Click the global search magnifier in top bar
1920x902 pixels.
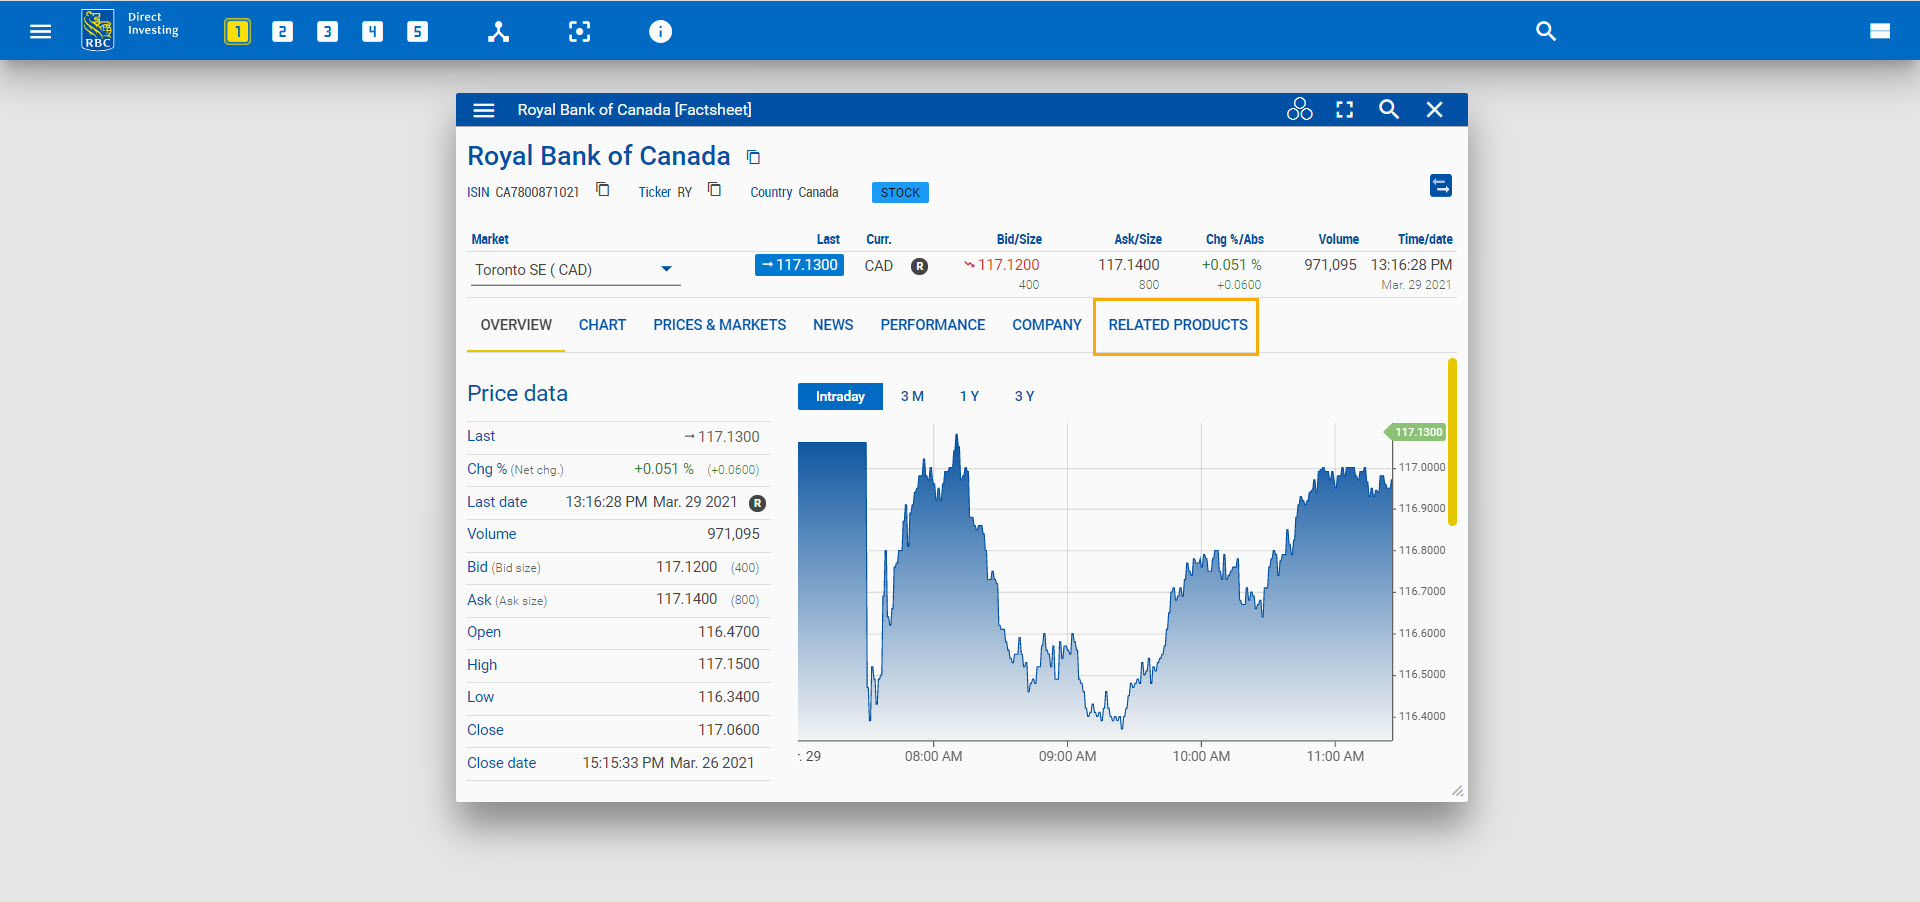click(1545, 32)
